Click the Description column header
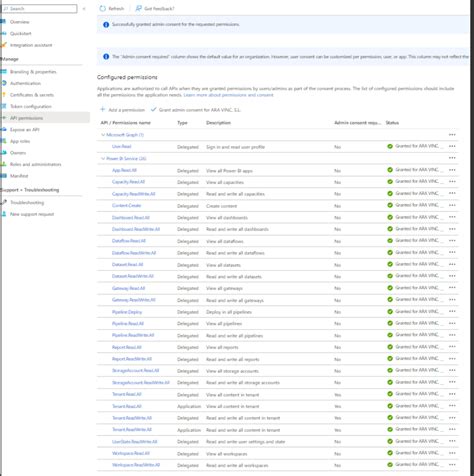The width and height of the screenshot is (474, 476). click(218, 123)
